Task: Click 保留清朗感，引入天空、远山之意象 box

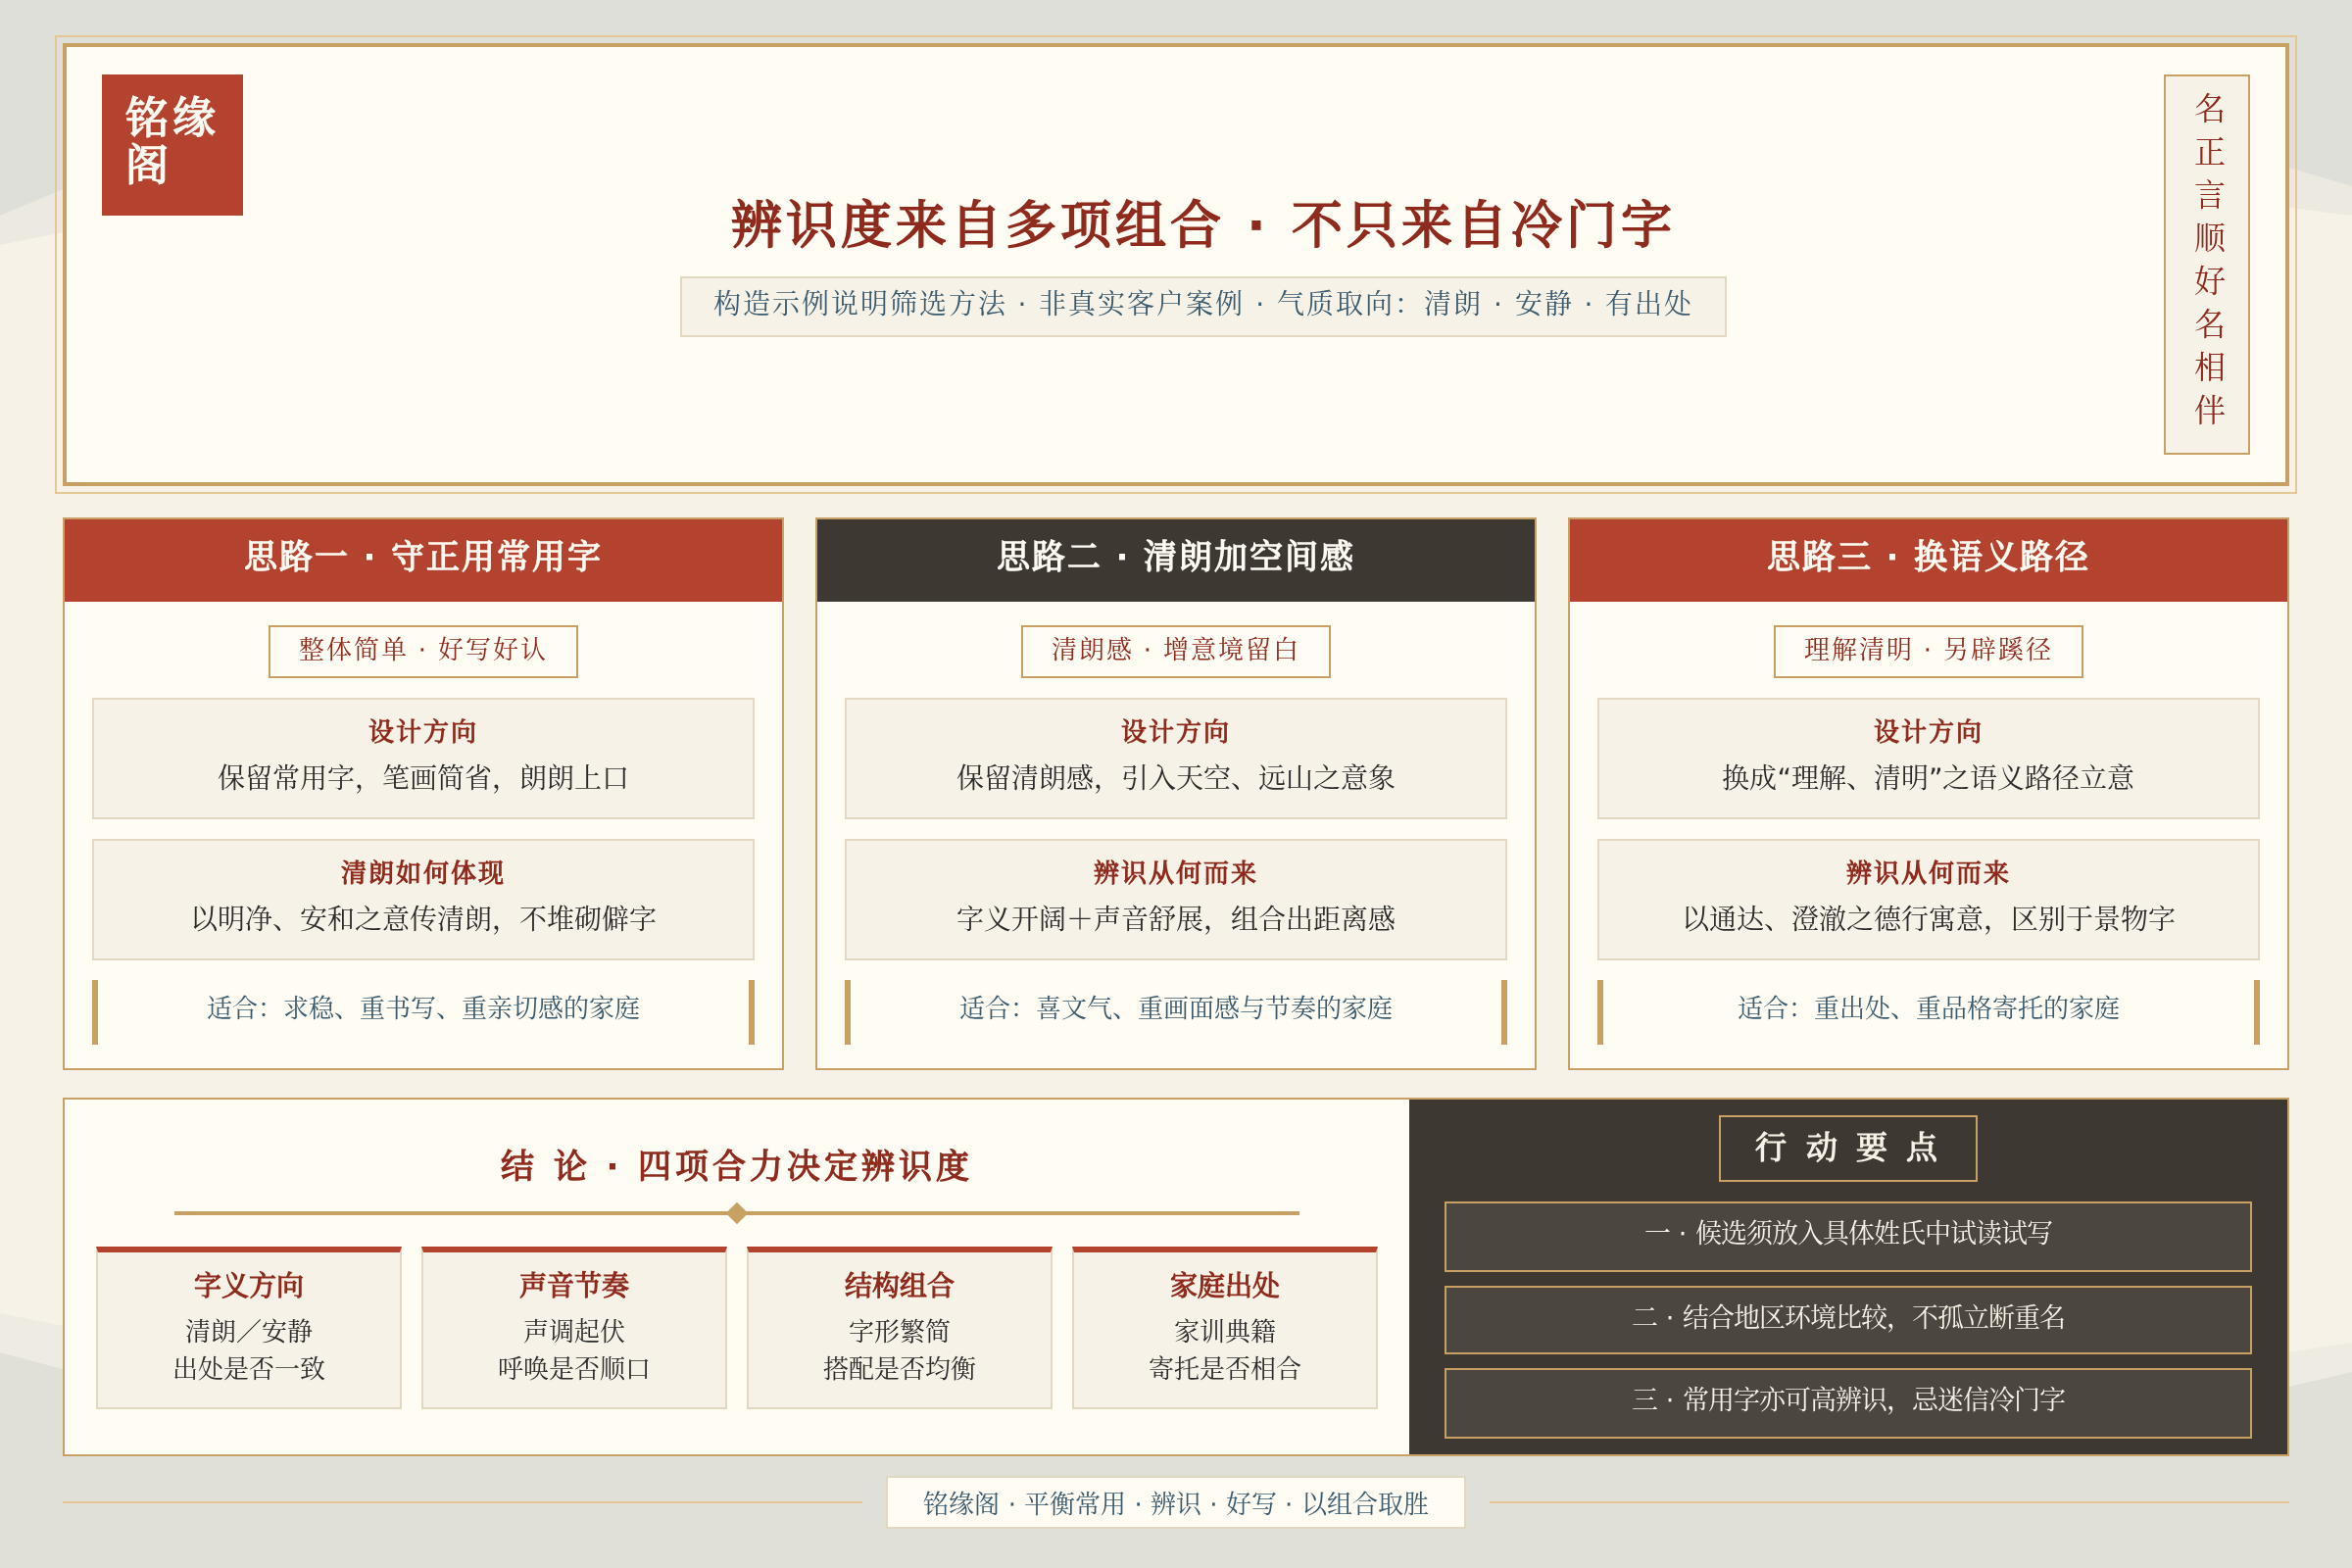Action: 1175,758
